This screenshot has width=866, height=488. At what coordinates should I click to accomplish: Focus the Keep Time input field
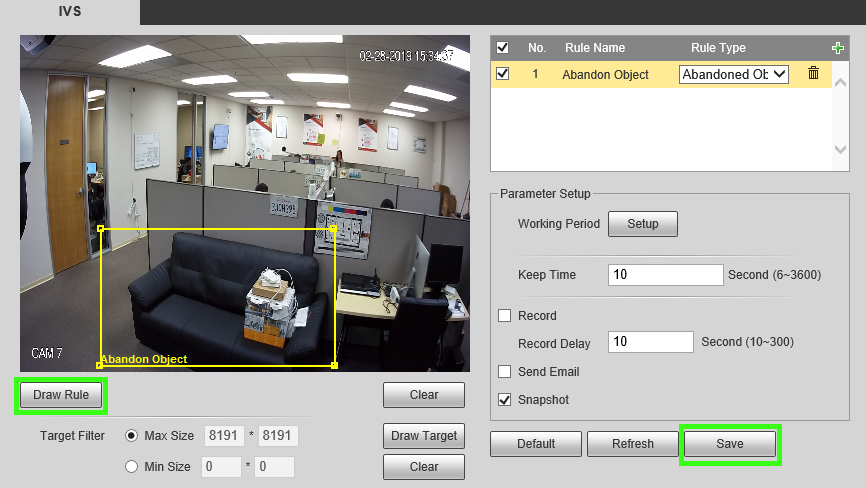point(666,274)
